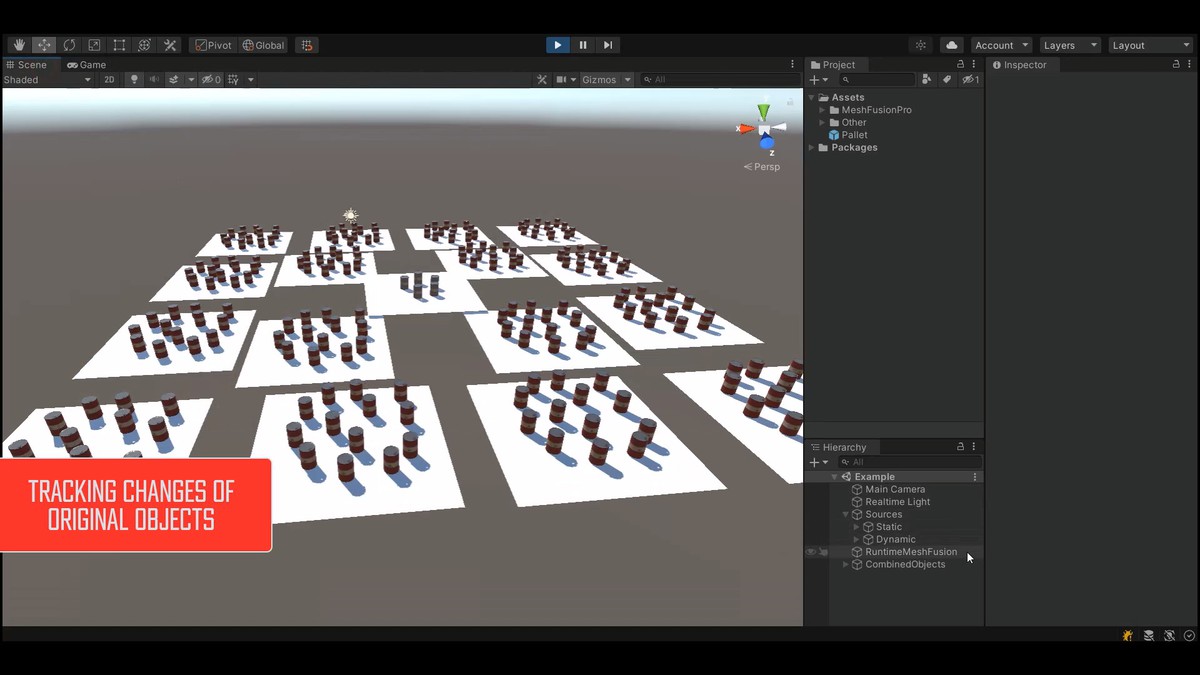Open Hierarchy panel options menu
The height and width of the screenshot is (675, 1200).
point(974,447)
